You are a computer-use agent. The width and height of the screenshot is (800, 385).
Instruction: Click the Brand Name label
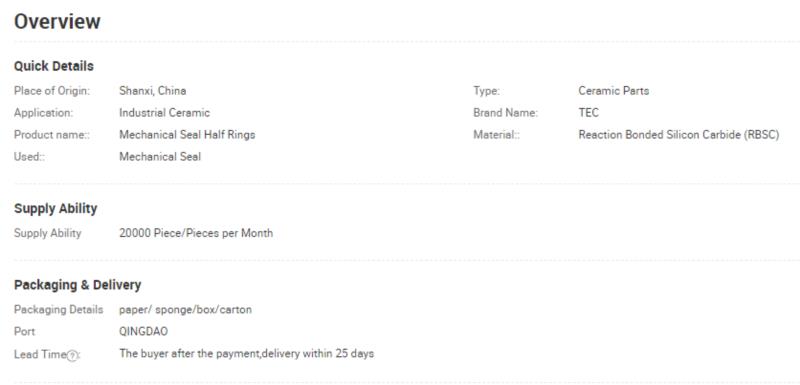(x=505, y=113)
